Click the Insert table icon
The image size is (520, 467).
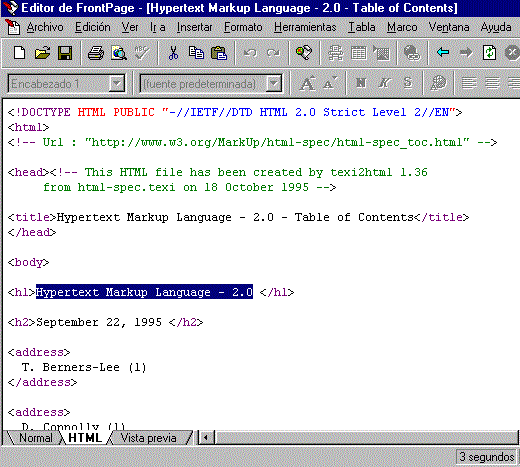(x=358, y=53)
